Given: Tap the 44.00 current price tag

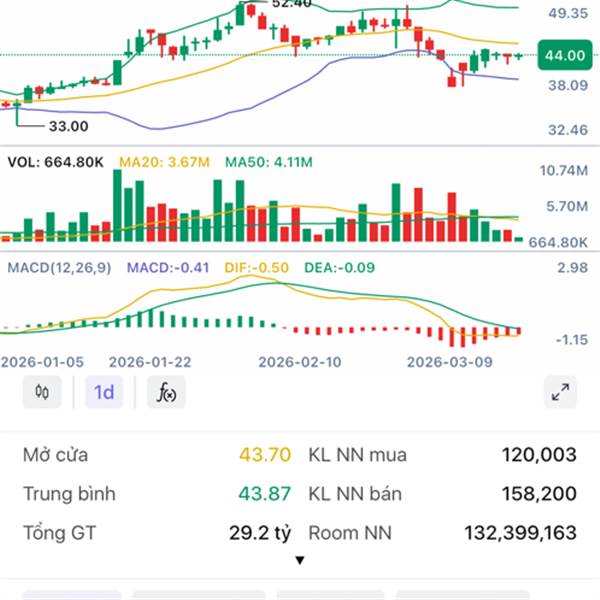Looking at the screenshot, I should coord(565,55).
